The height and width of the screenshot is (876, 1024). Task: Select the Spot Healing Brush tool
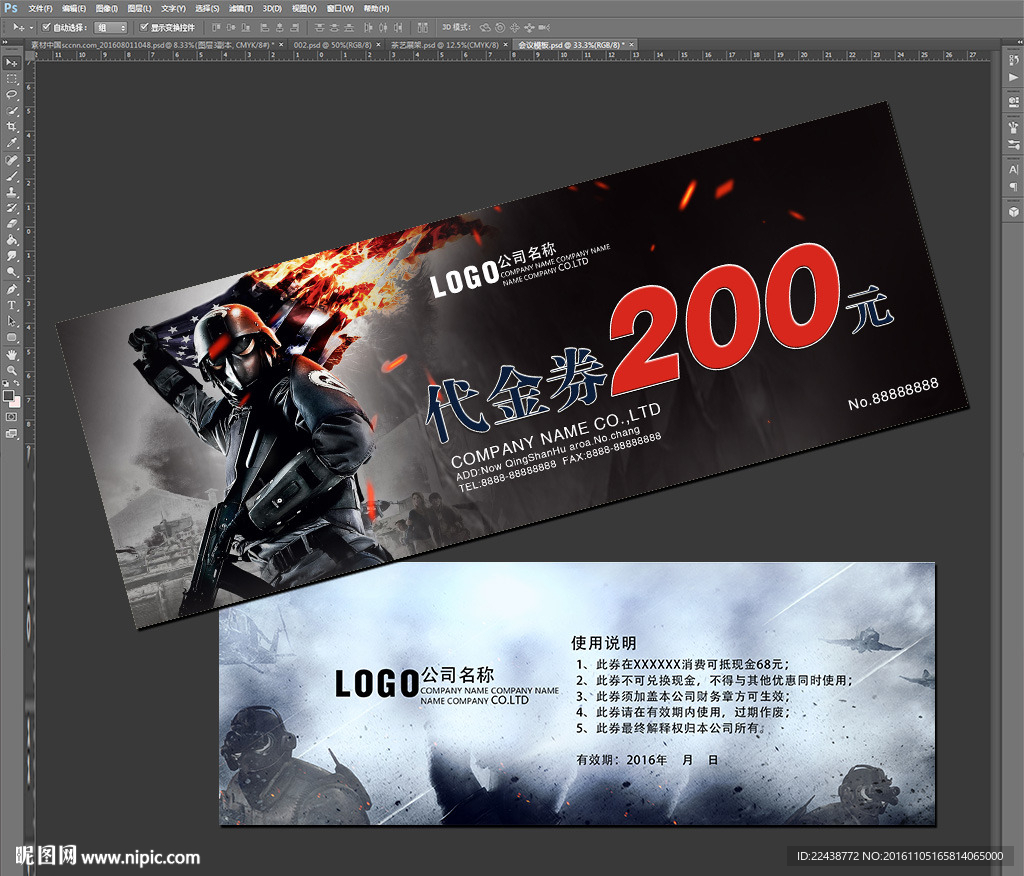click(x=12, y=160)
